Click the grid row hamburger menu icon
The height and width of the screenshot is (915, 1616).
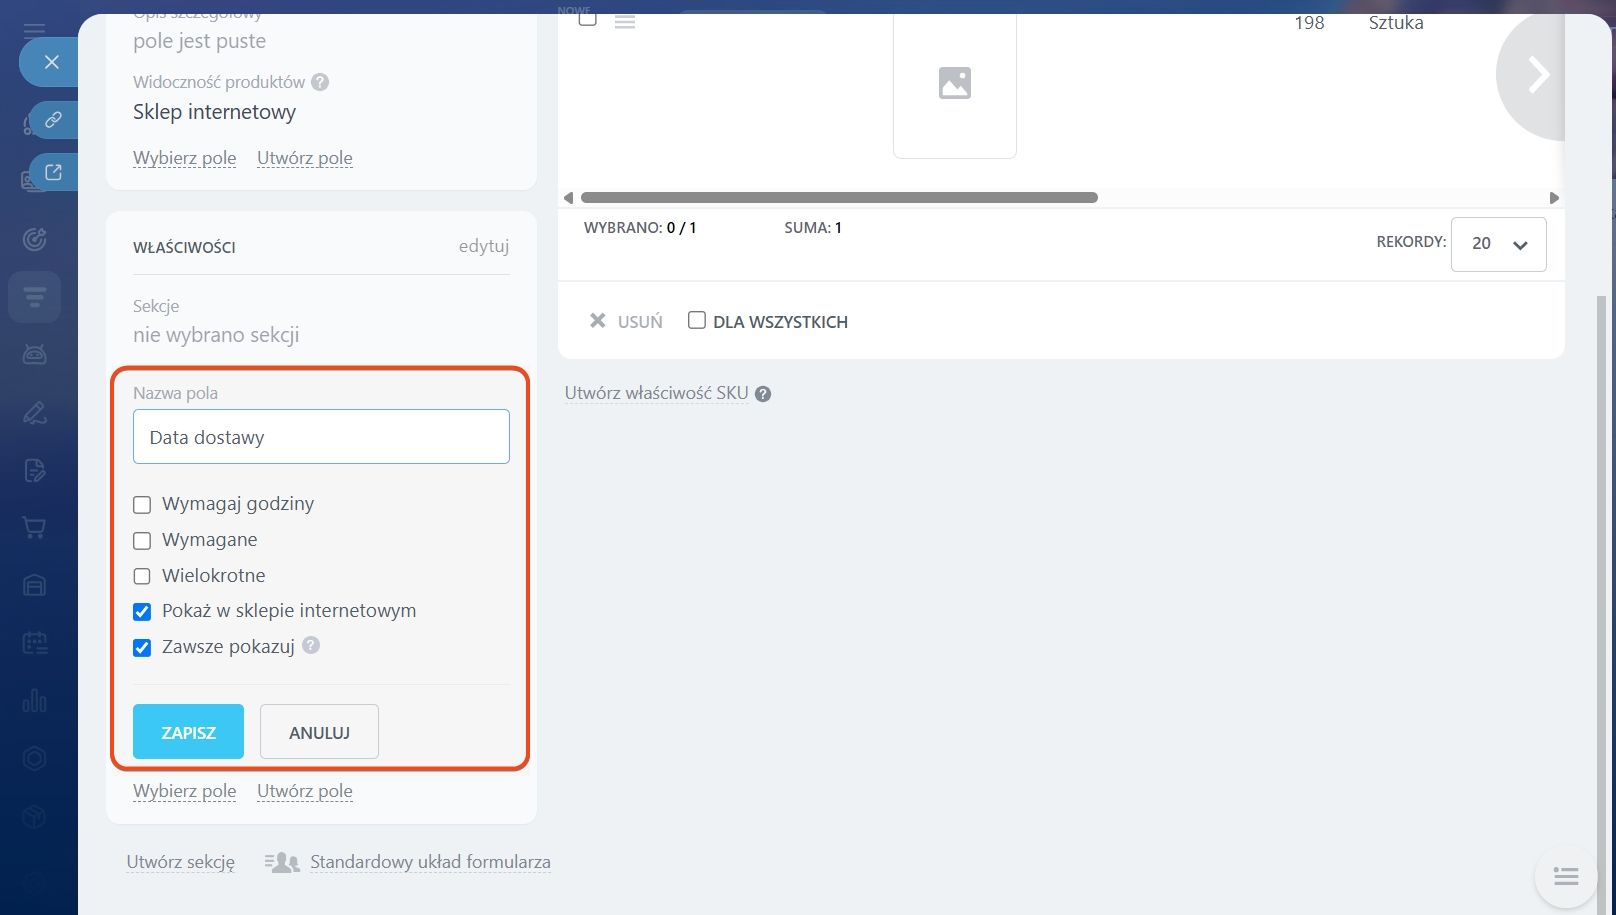(625, 21)
